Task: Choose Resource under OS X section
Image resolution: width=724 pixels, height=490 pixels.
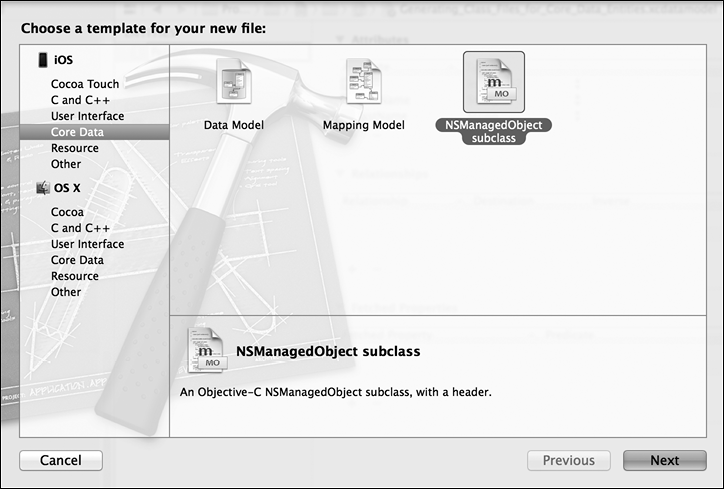Action: [x=75, y=276]
